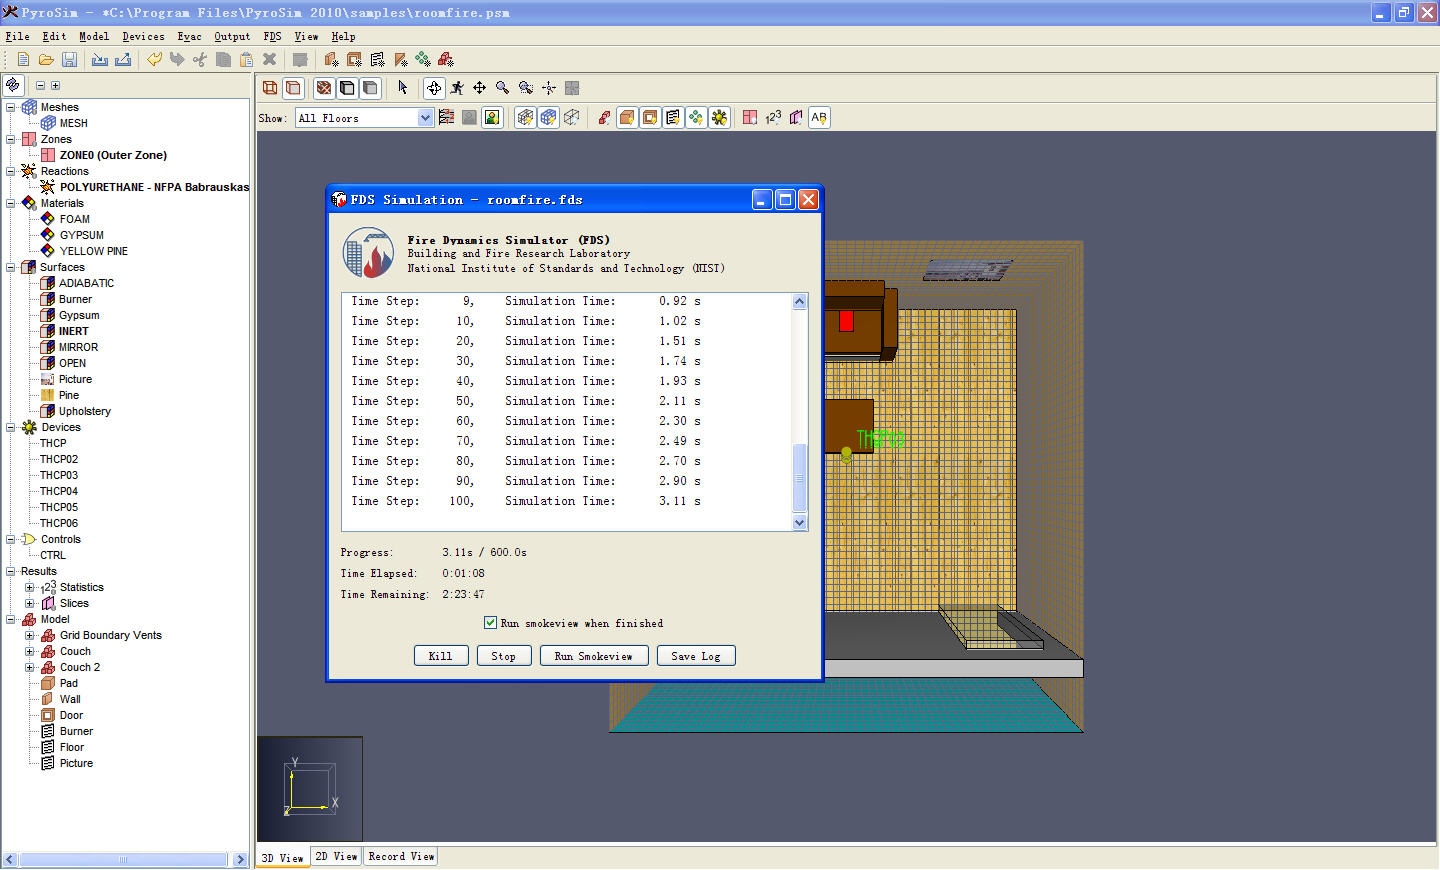Click the New Obstruction toolbar icon
The image size is (1440, 870).
point(331,60)
